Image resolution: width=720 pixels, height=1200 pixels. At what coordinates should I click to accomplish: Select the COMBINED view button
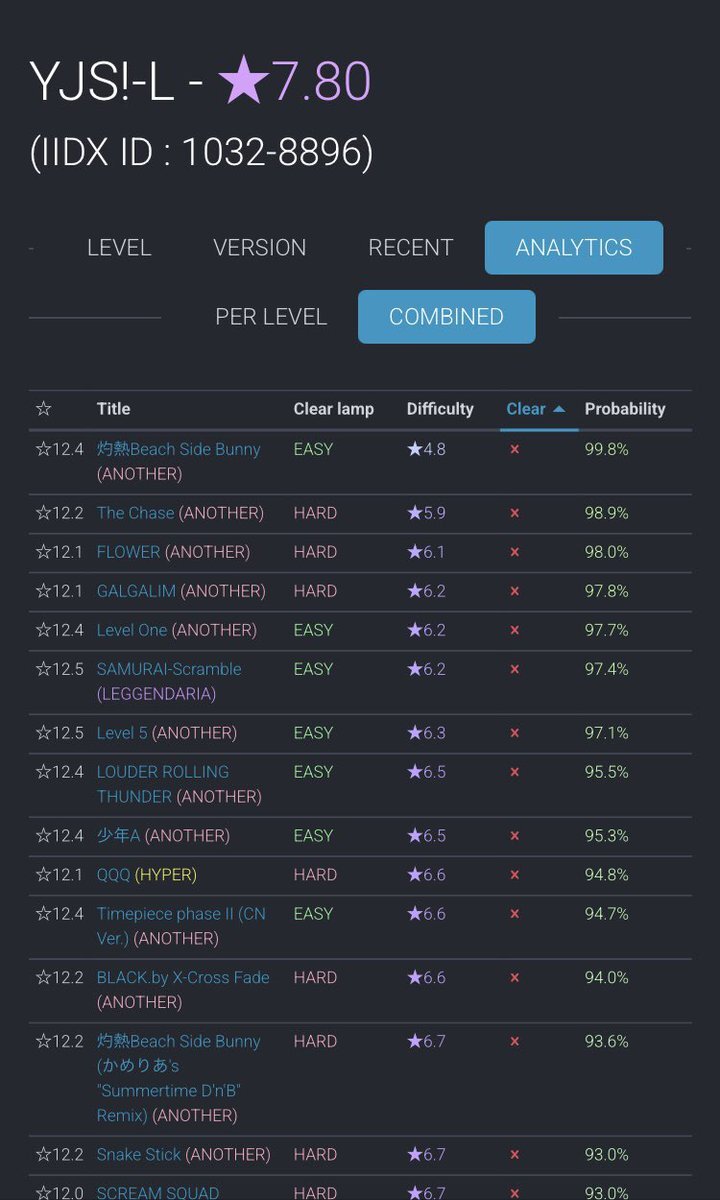(x=446, y=317)
